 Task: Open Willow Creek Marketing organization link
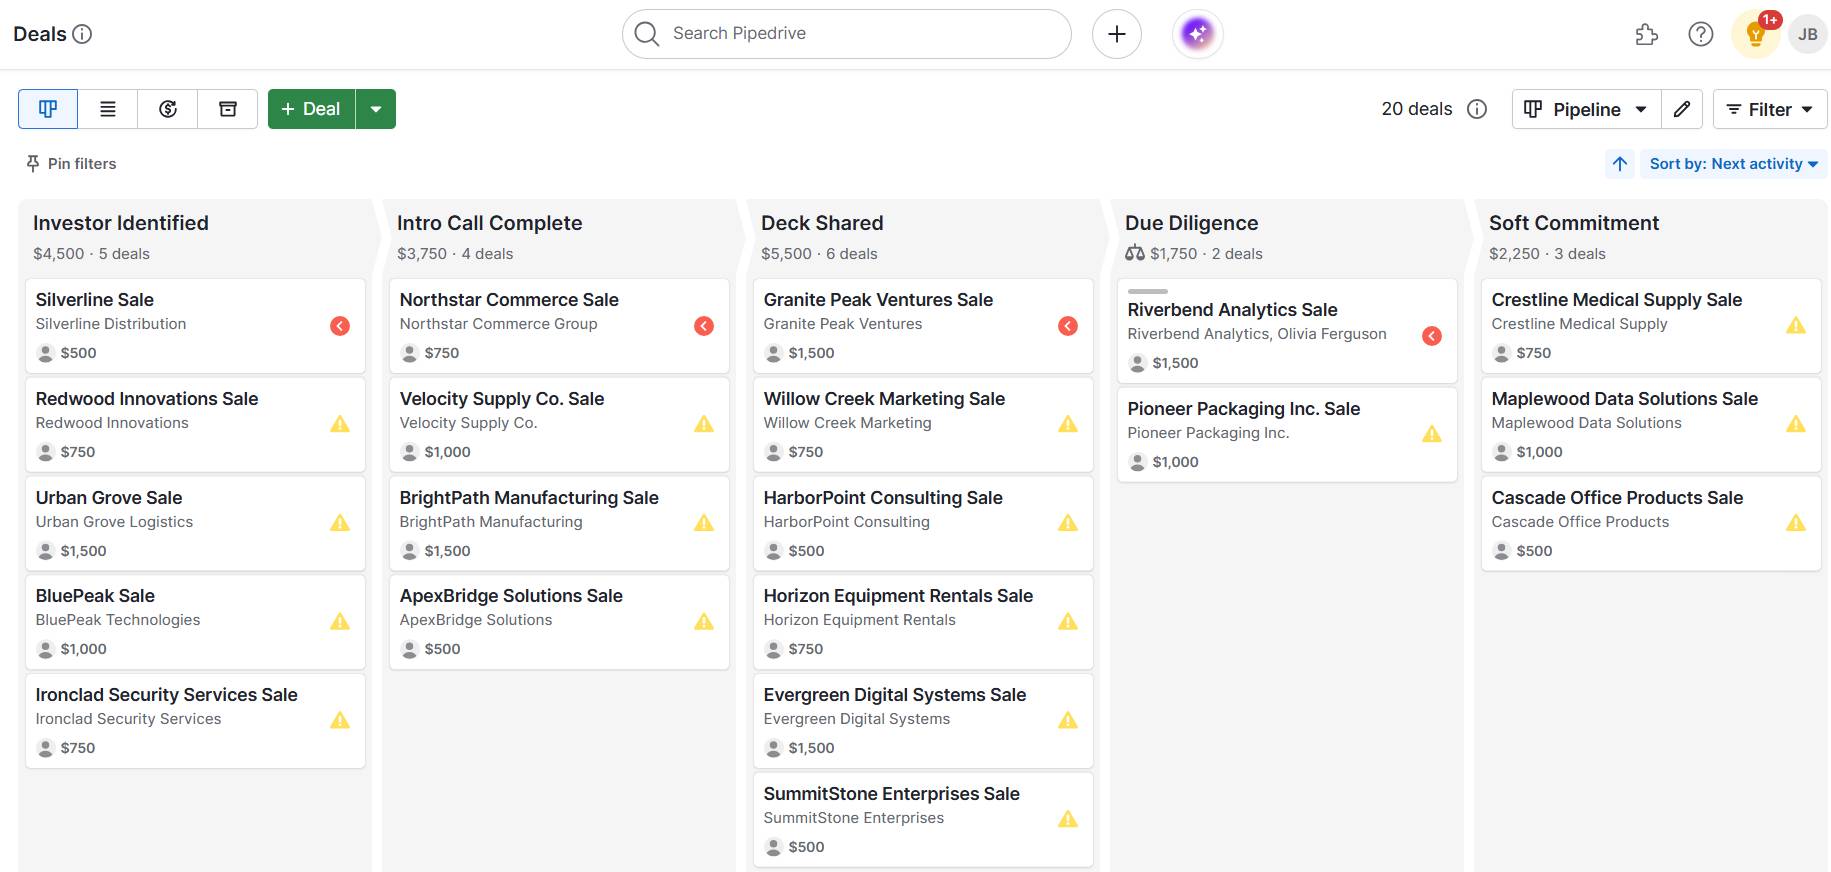[847, 423]
